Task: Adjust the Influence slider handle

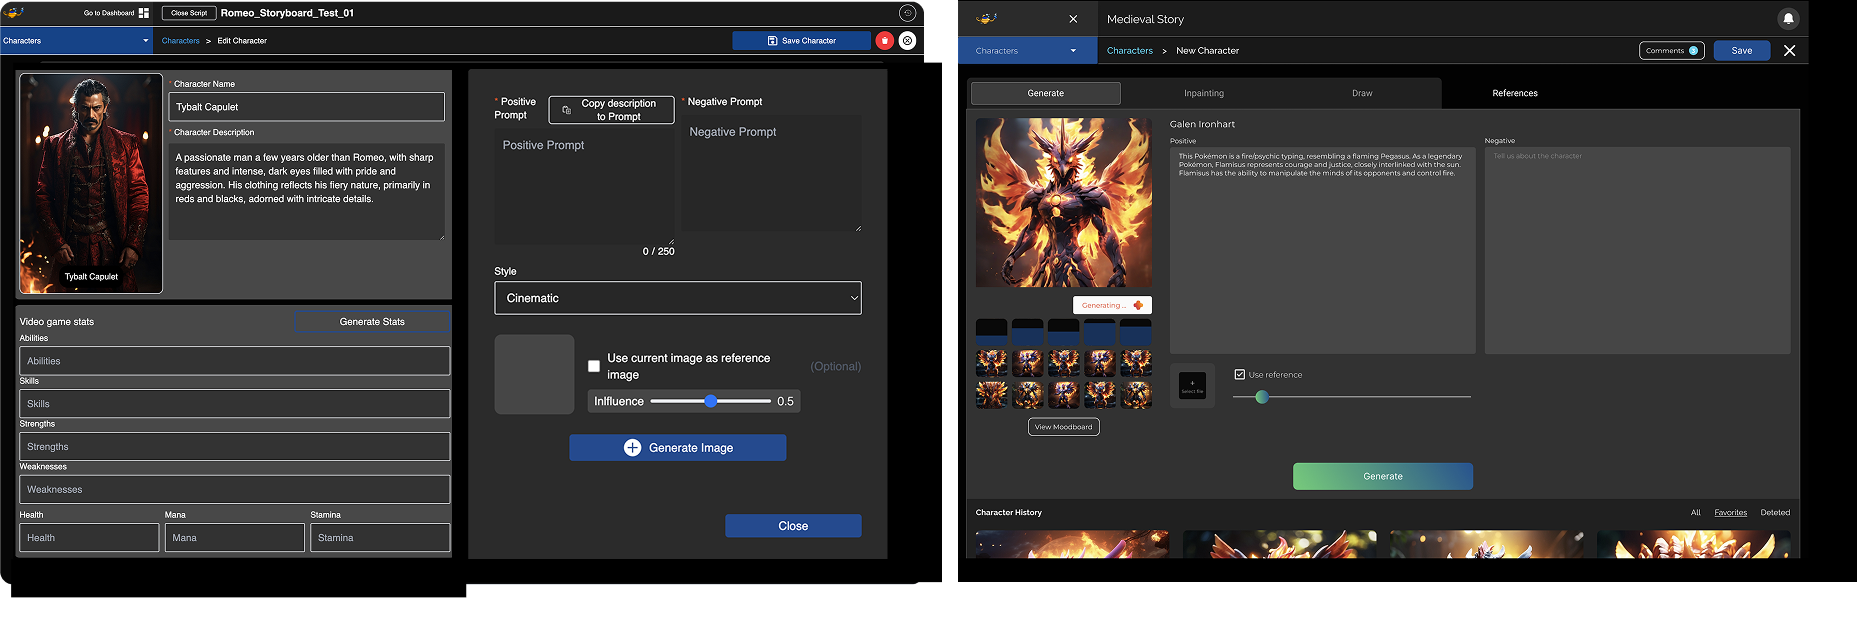Action: click(710, 401)
